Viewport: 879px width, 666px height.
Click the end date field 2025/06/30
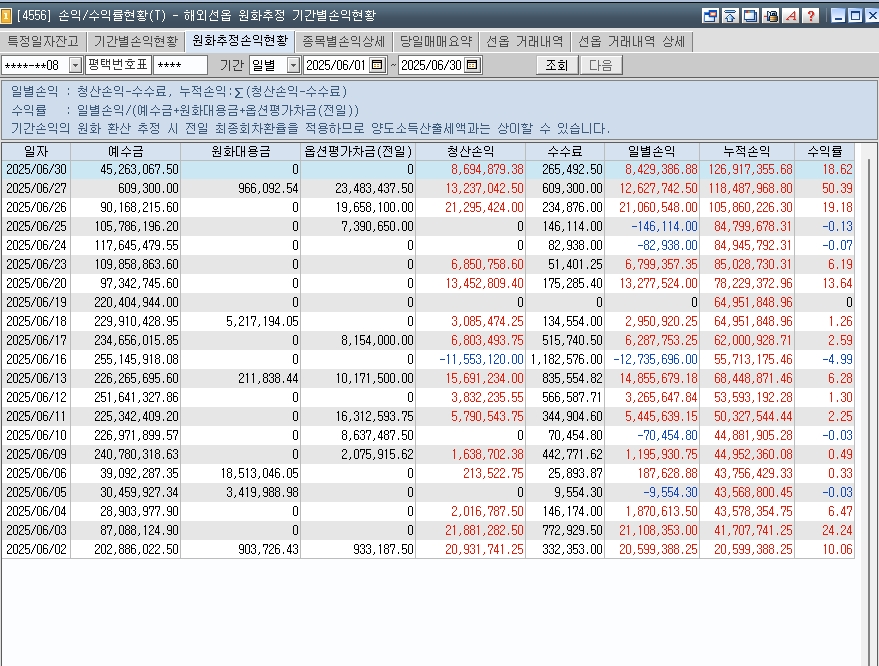coord(432,66)
